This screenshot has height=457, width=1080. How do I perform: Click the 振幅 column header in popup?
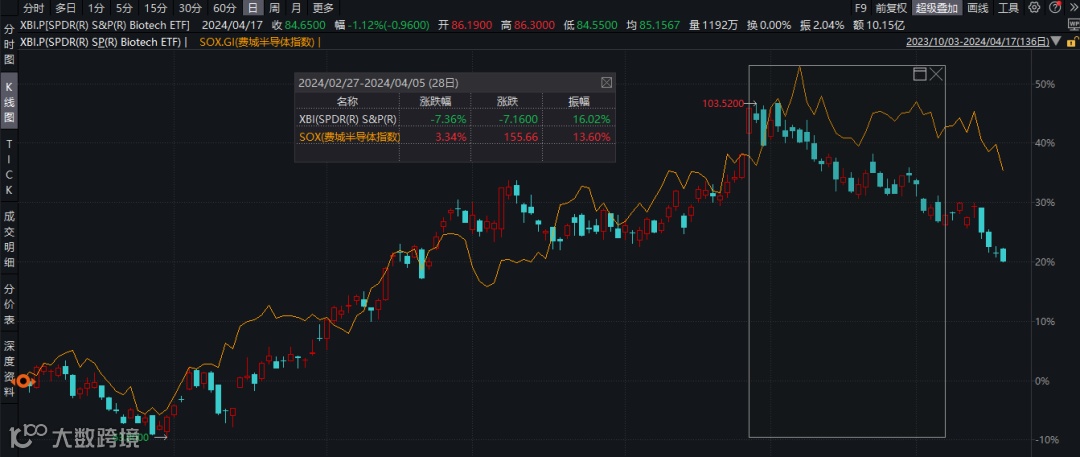(579, 101)
